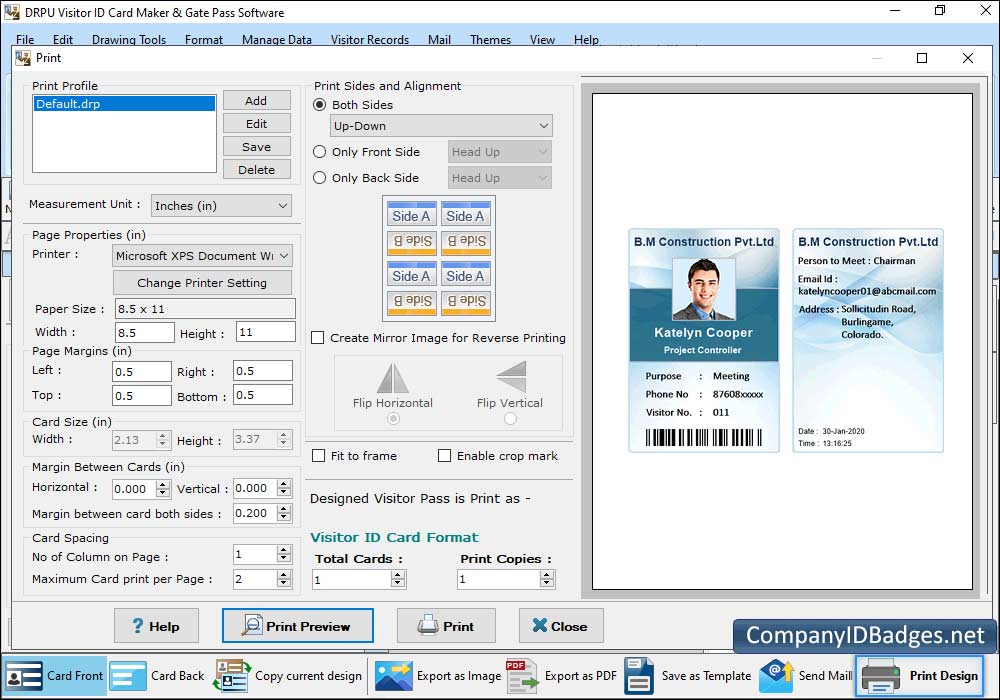Screen dimensions: 1000x700
Task: Open Only Front Side Head Up dropdown
Action: coord(499,152)
